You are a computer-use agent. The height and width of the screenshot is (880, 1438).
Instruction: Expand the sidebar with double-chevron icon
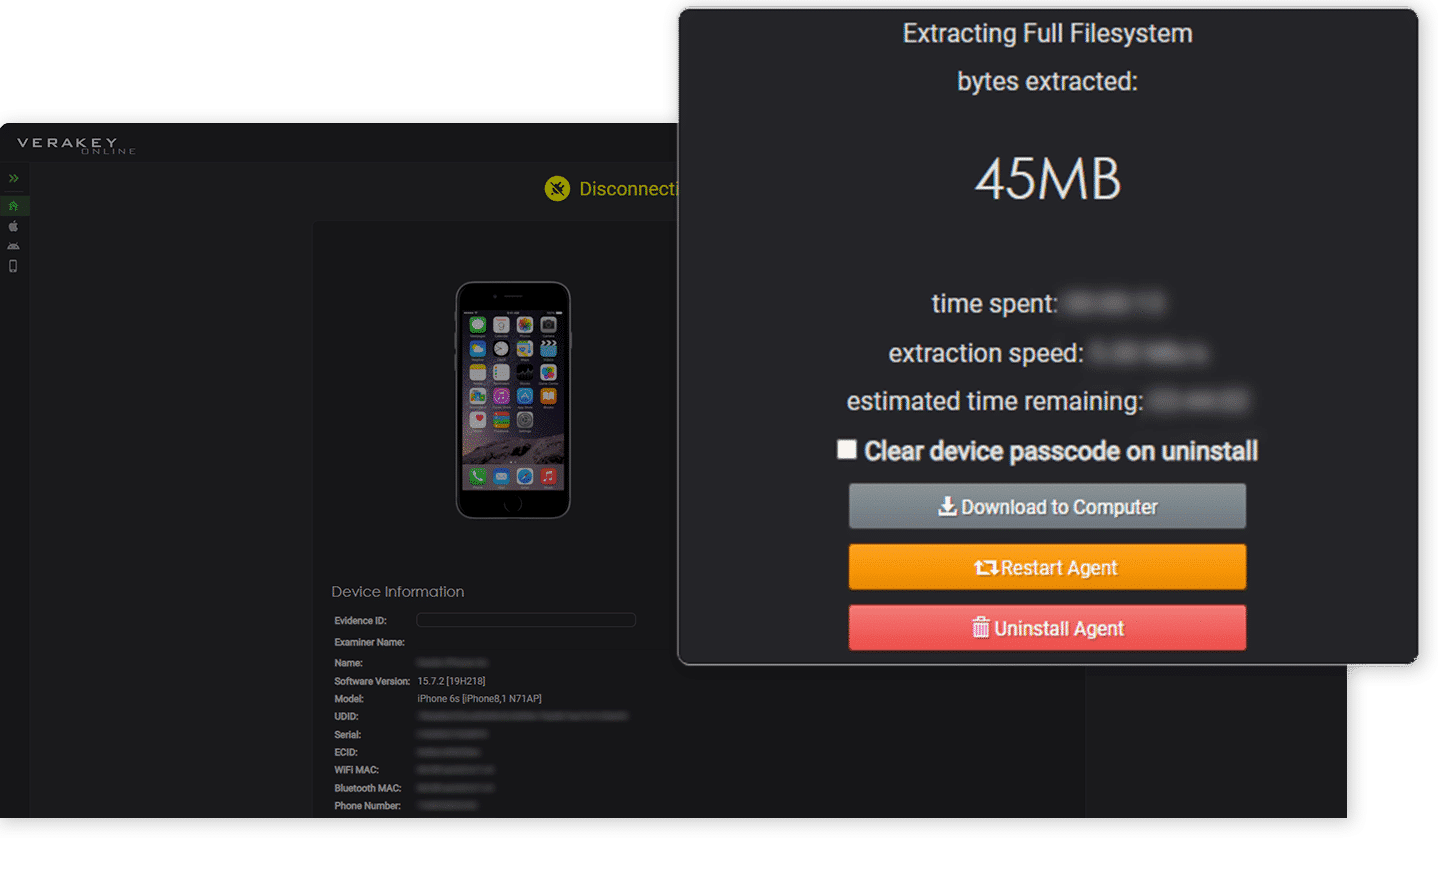click(x=14, y=178)
